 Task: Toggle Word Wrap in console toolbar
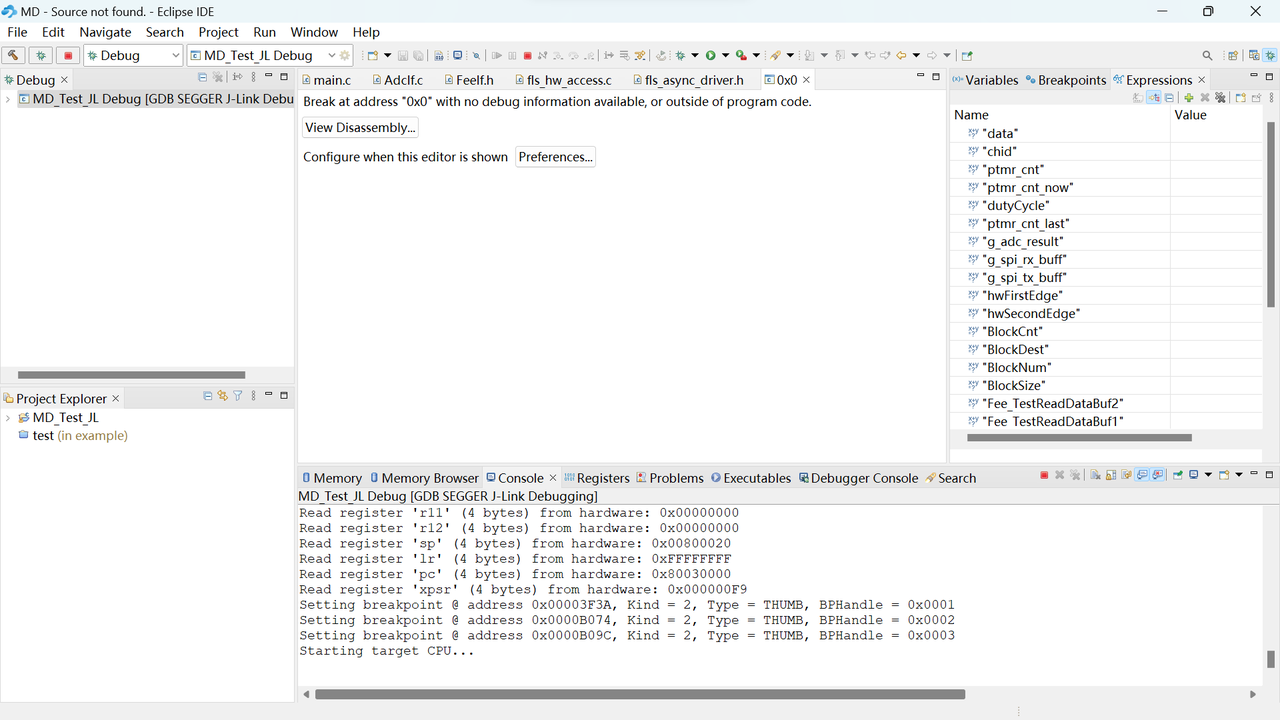(x=1126, y=475)
